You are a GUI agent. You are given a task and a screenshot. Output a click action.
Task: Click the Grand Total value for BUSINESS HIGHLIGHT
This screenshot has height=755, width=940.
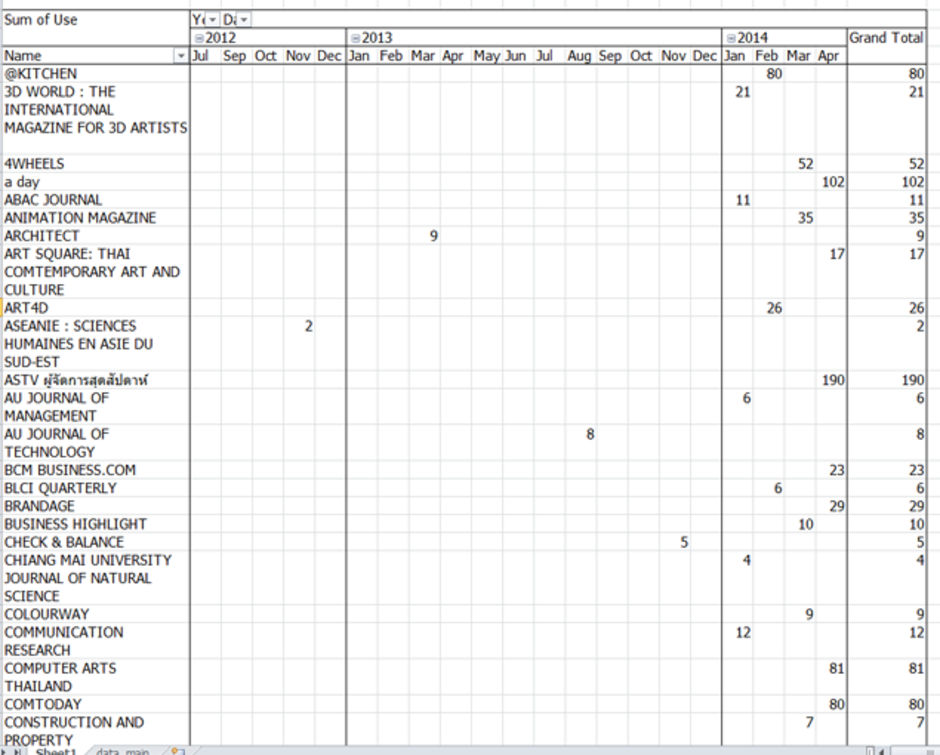pyautogui.click(x=916, y=524)
